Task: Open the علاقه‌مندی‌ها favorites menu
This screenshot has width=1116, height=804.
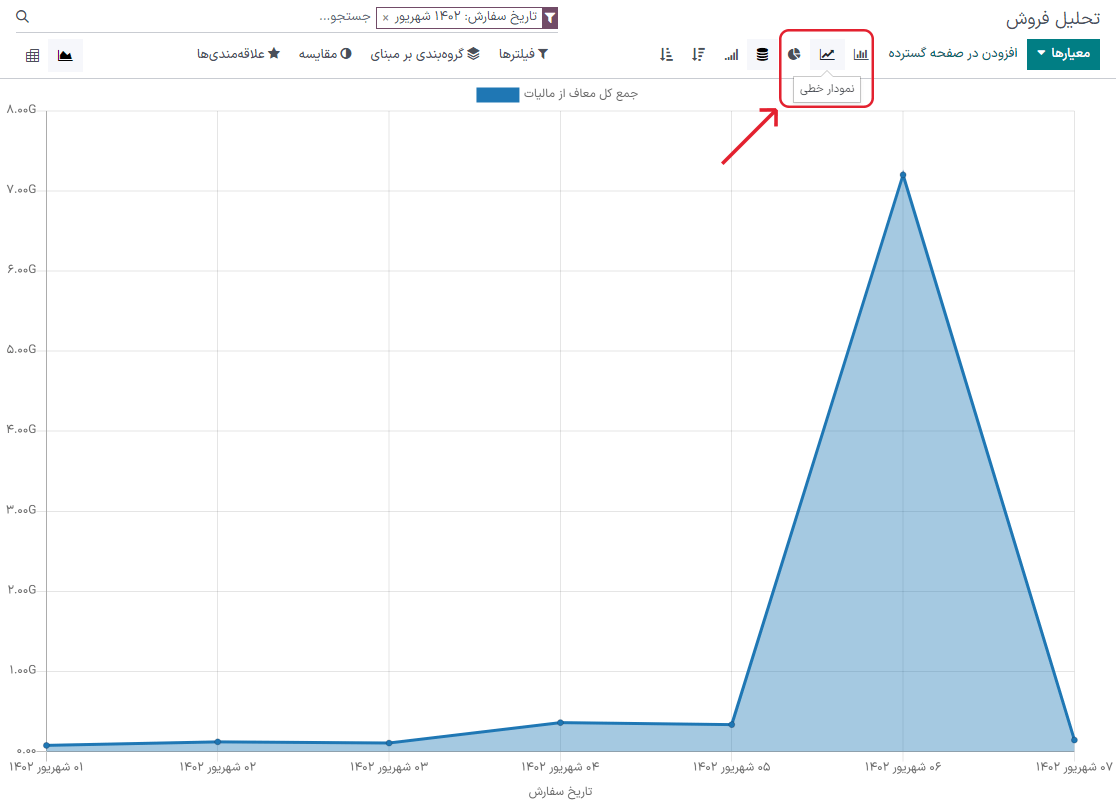Action: coord(238,54)
